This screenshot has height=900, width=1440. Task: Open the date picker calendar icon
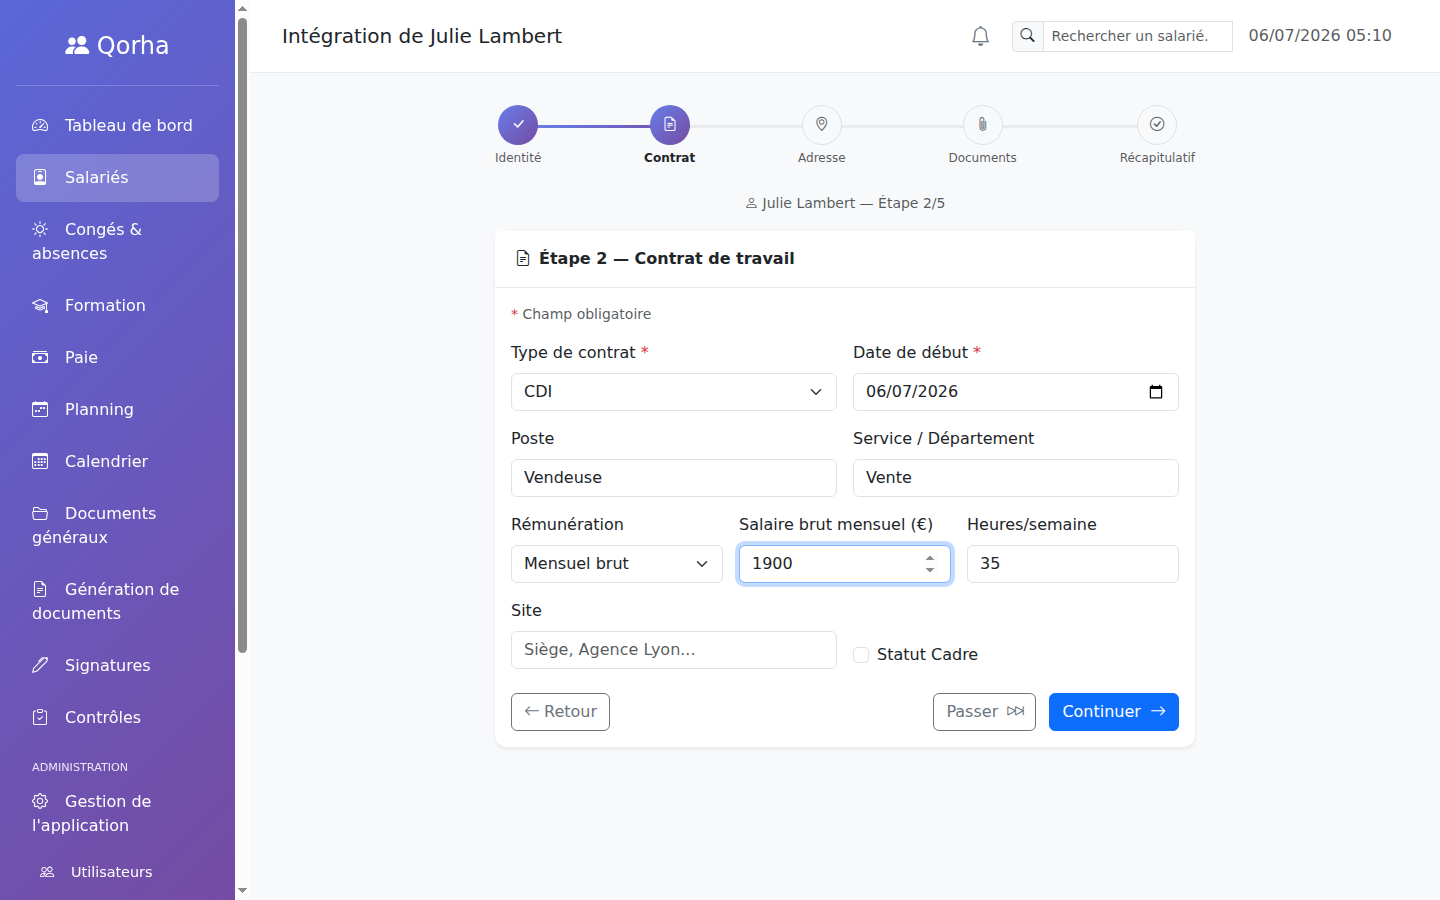click(x=1156, y=392)
